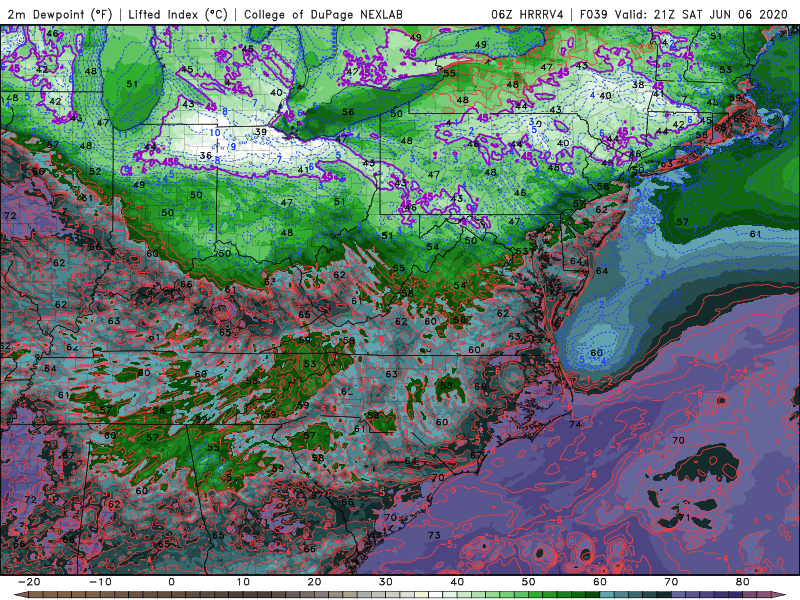Click the '74' dewpoint value near the coast

tap(575, 423)
